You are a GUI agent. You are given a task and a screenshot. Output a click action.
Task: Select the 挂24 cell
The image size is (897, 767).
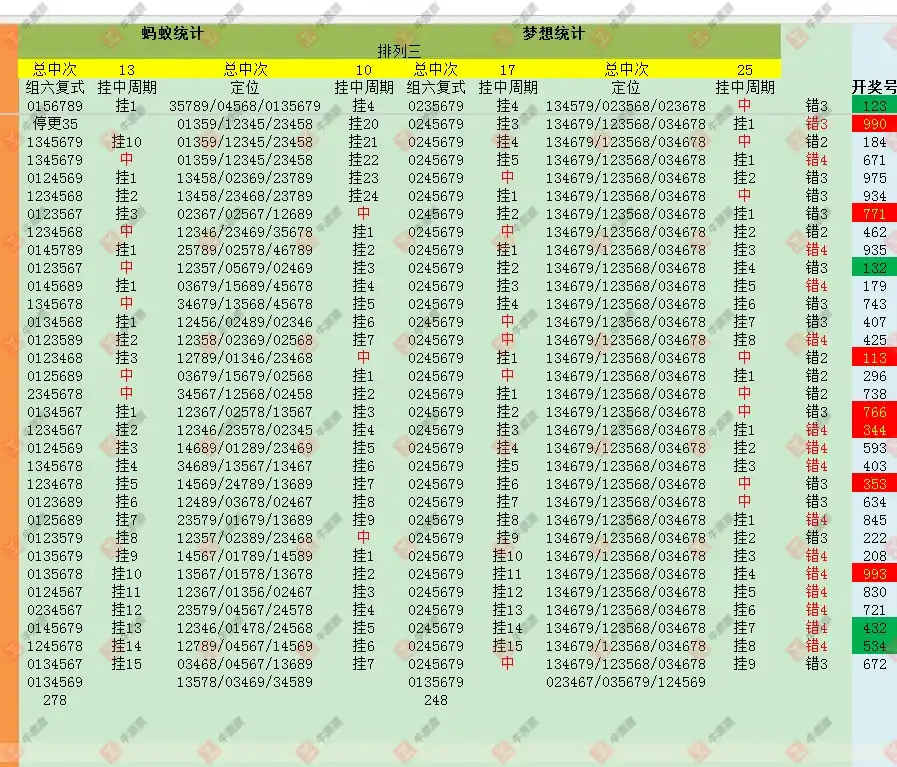[364, 196]
